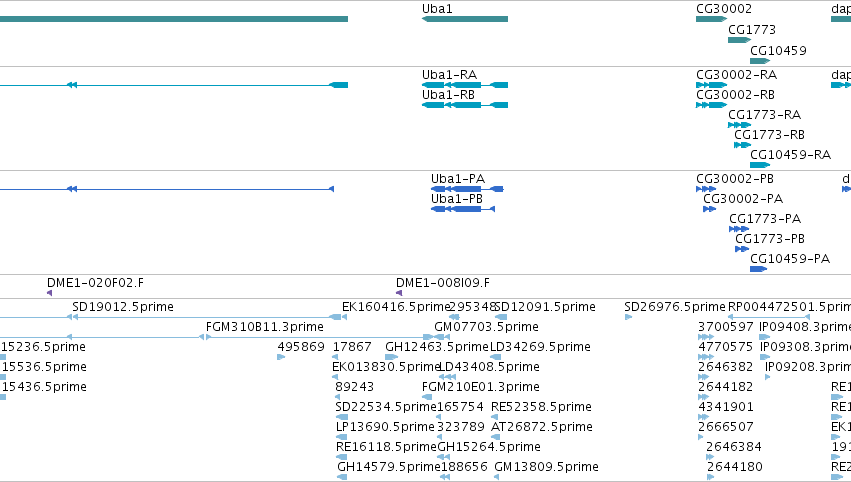
Task: Select the LD43408.5prime EST
Action: (489, 367)
